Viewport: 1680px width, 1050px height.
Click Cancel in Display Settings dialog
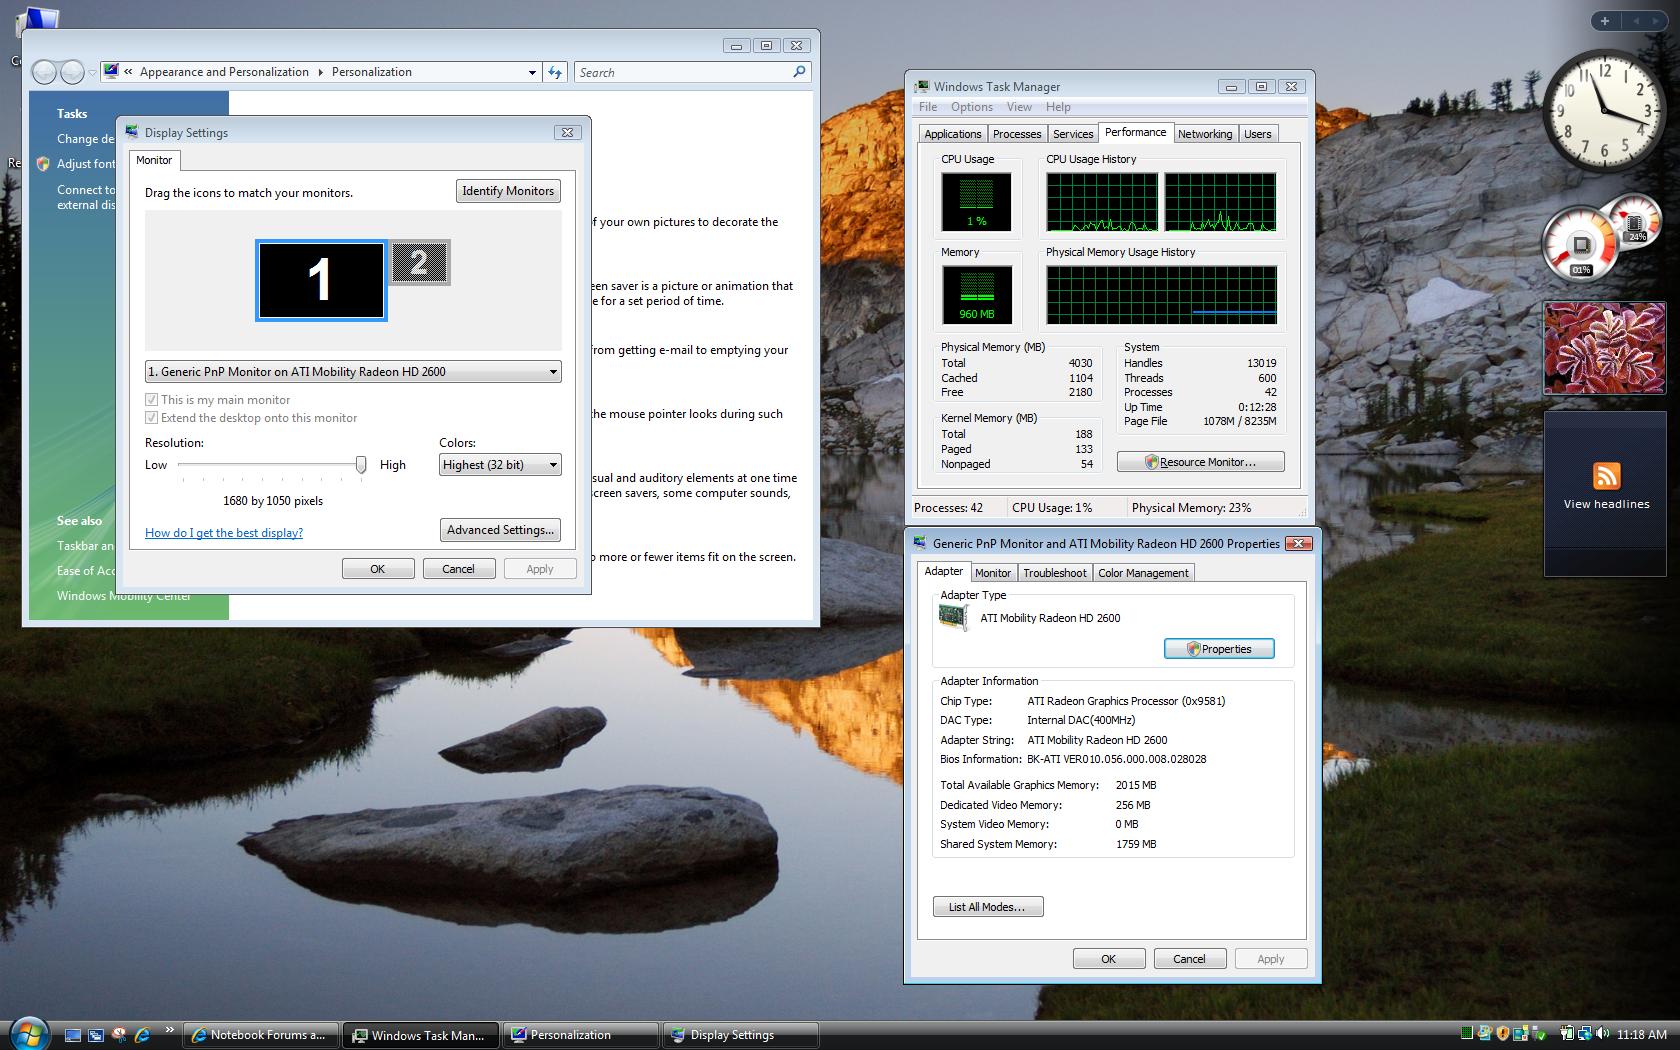tap(459, 569)
